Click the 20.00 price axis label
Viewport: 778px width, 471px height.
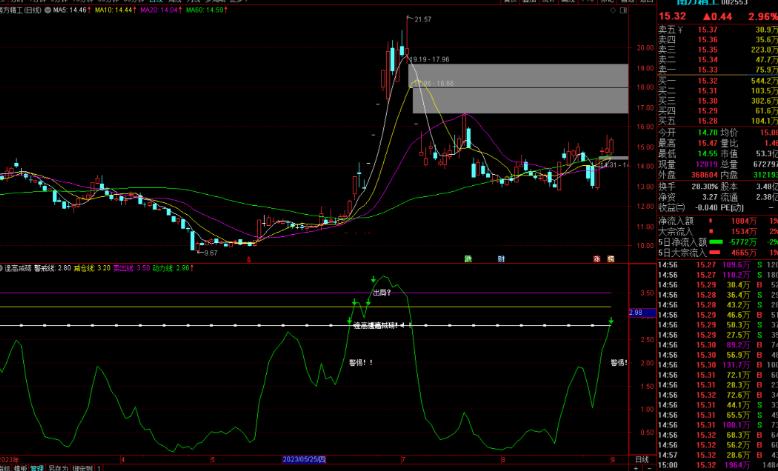click(646, 48)
